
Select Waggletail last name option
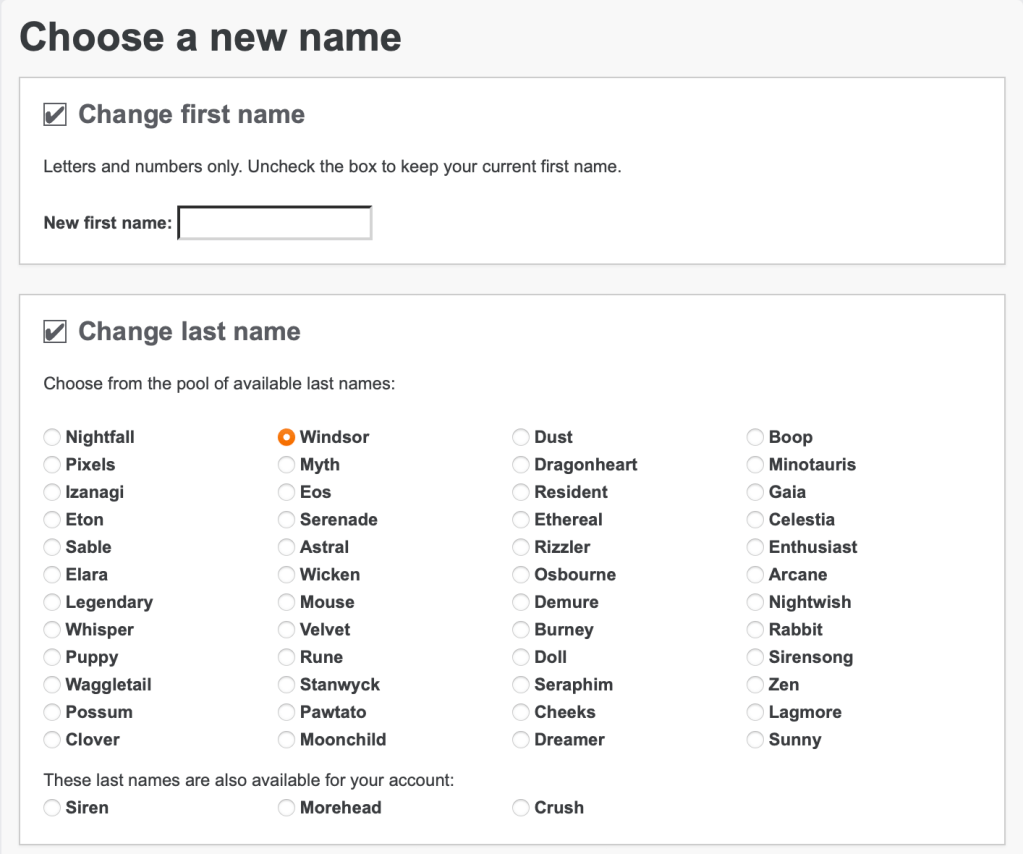pos(52,685)
